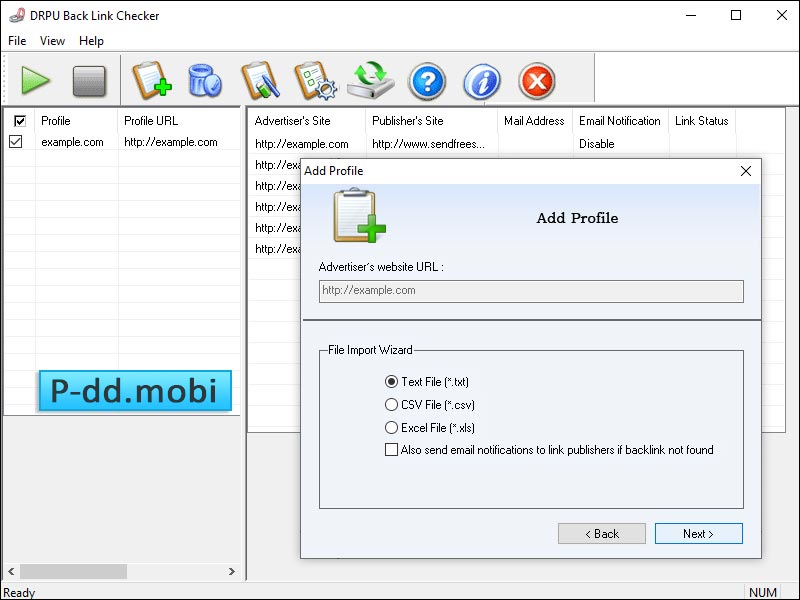Uncheck the example.com profile checkbox
Viewport: 800px width, 600px height.
tap(16, 142)
